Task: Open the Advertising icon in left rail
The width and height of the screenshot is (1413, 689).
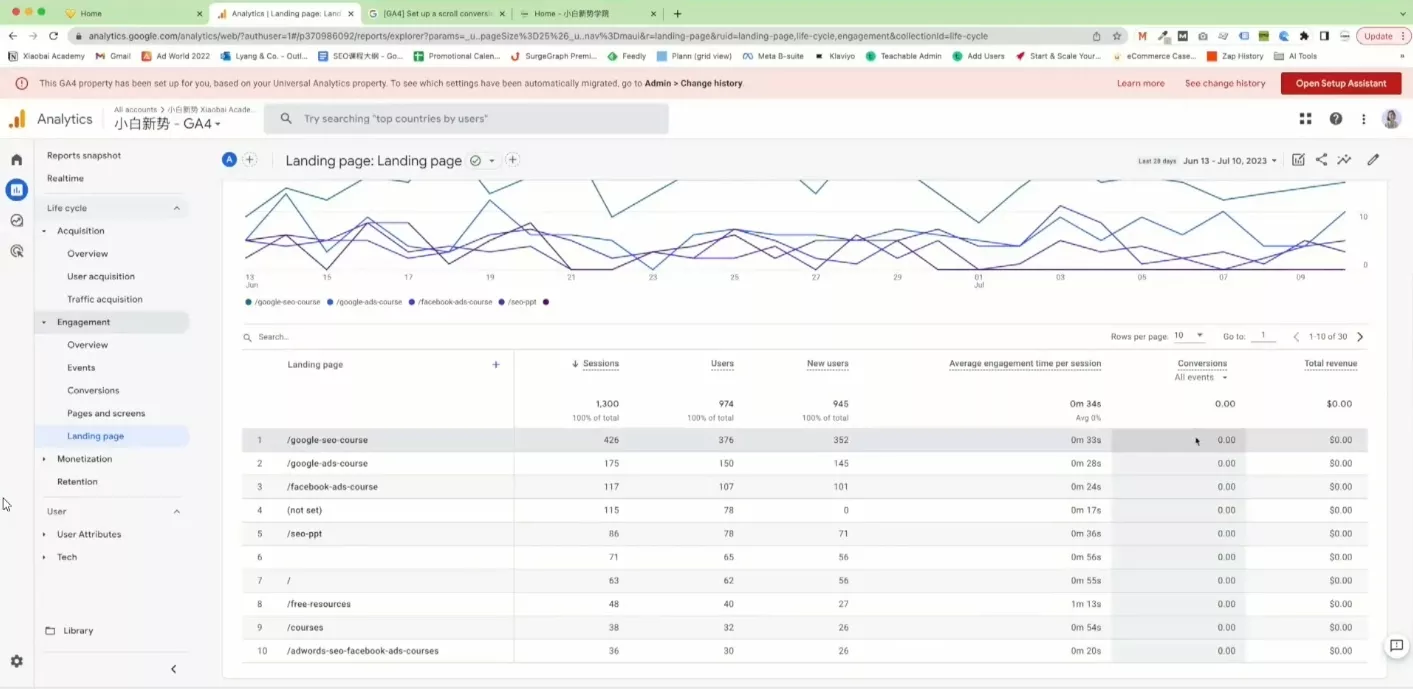Action: click(16, 252)
